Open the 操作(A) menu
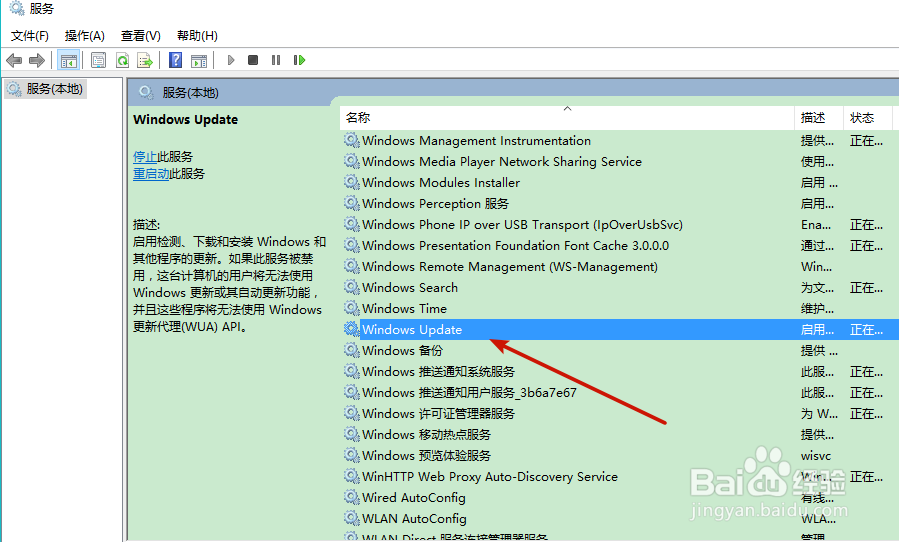This screenshot has height=542, width=899. 85,36
